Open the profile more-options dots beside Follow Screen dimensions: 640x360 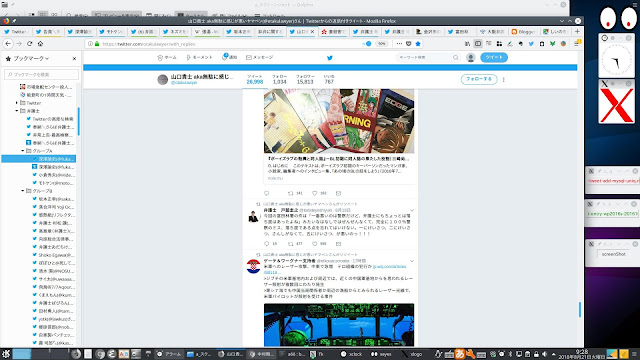point(504,80)
